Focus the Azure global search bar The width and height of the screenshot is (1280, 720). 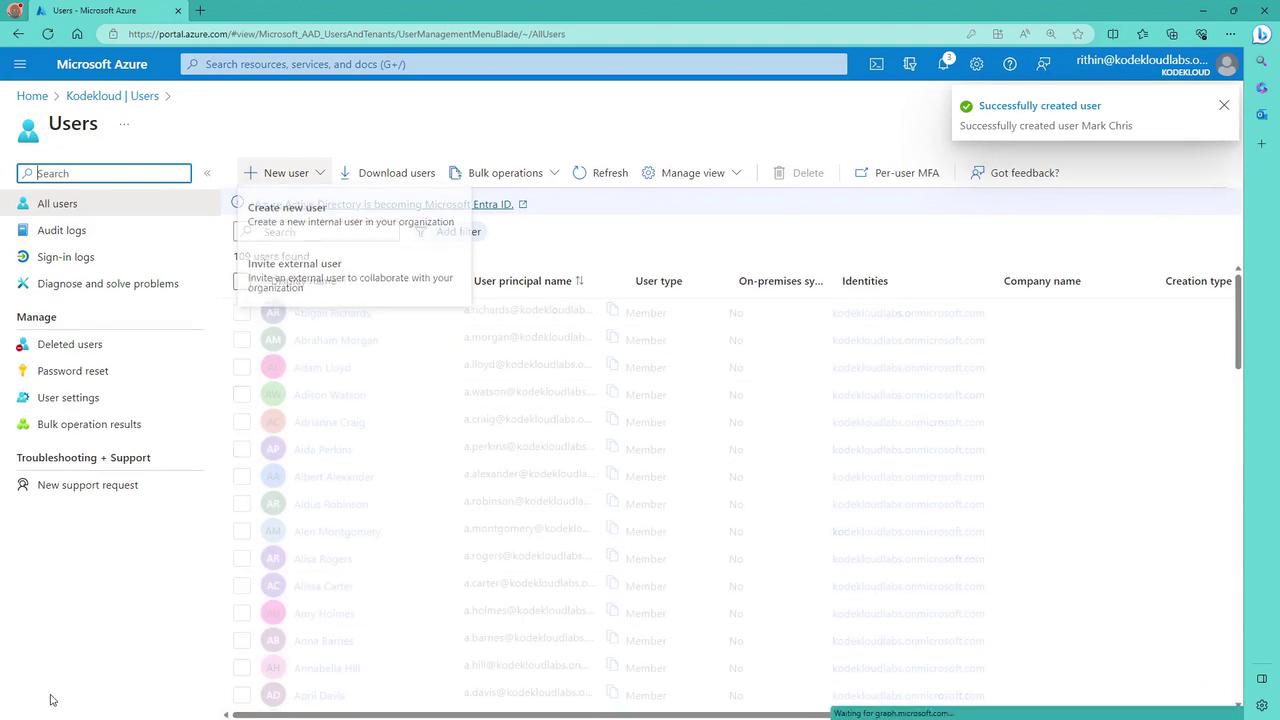pyautogui.click(x=514, y=64)
